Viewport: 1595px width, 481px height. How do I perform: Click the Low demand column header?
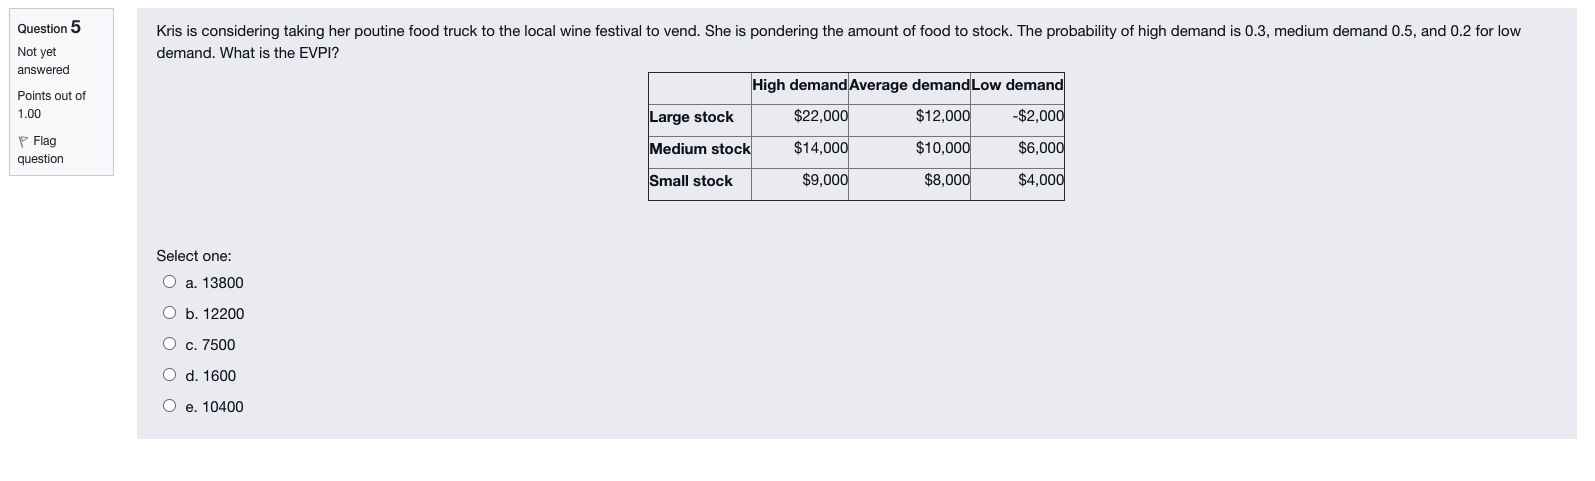[x=1017, y=85]
